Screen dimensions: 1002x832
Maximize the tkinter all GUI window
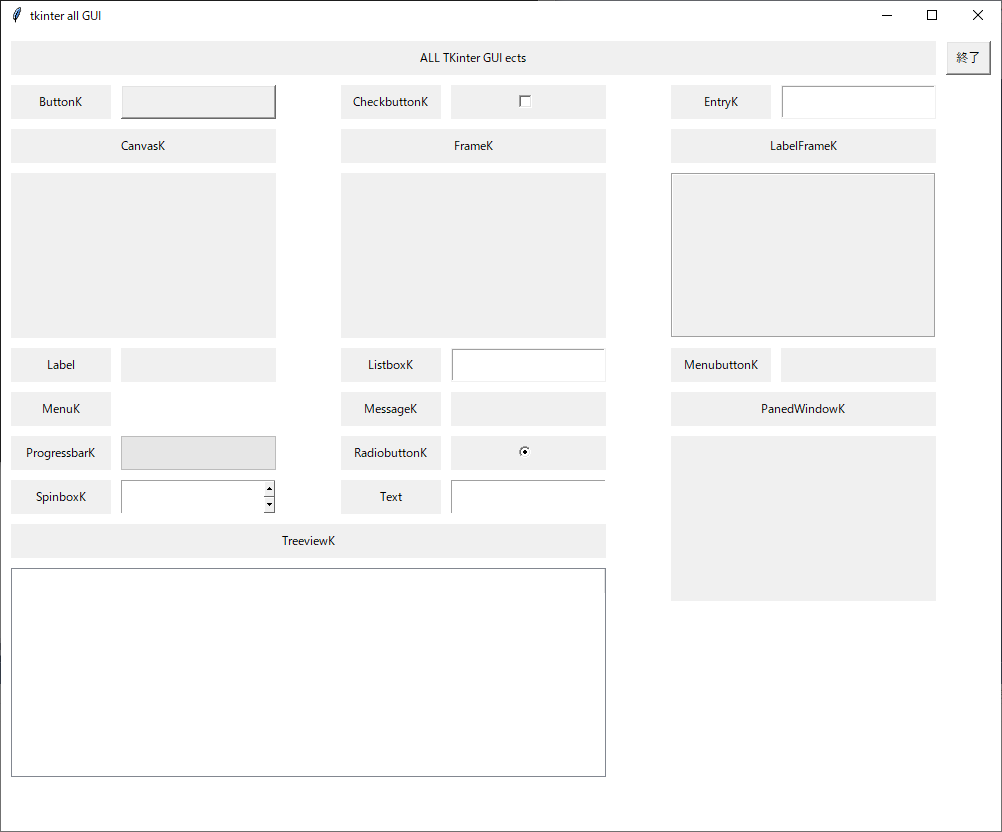pyautogui.click(x=932, y=15)
